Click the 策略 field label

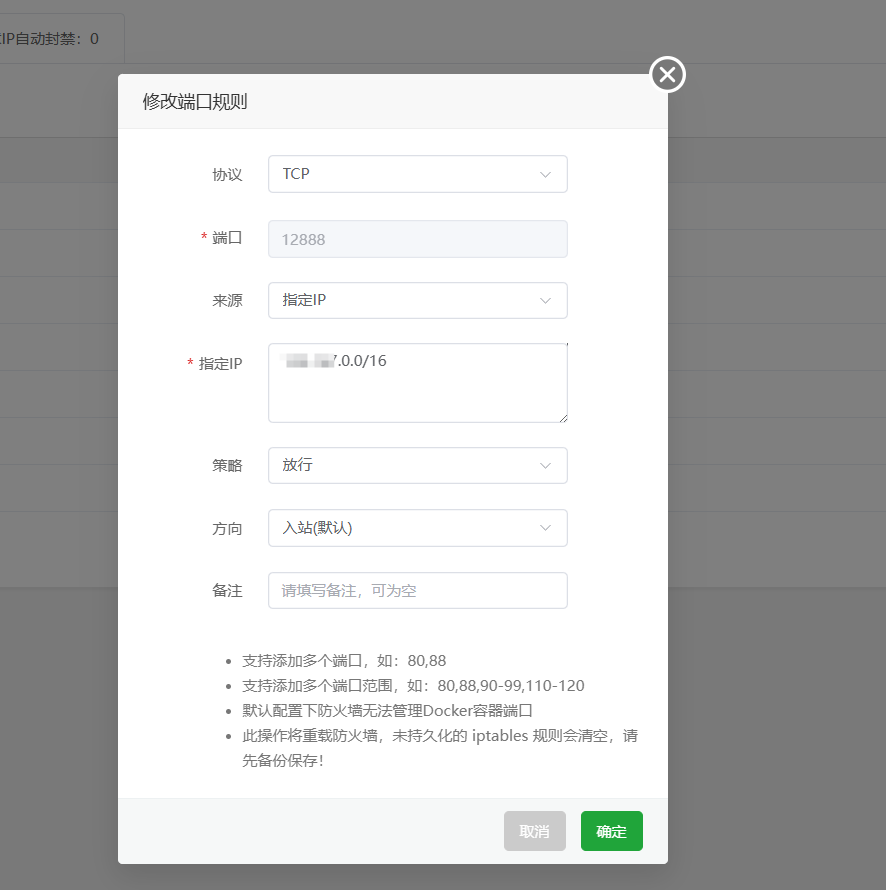227,465
